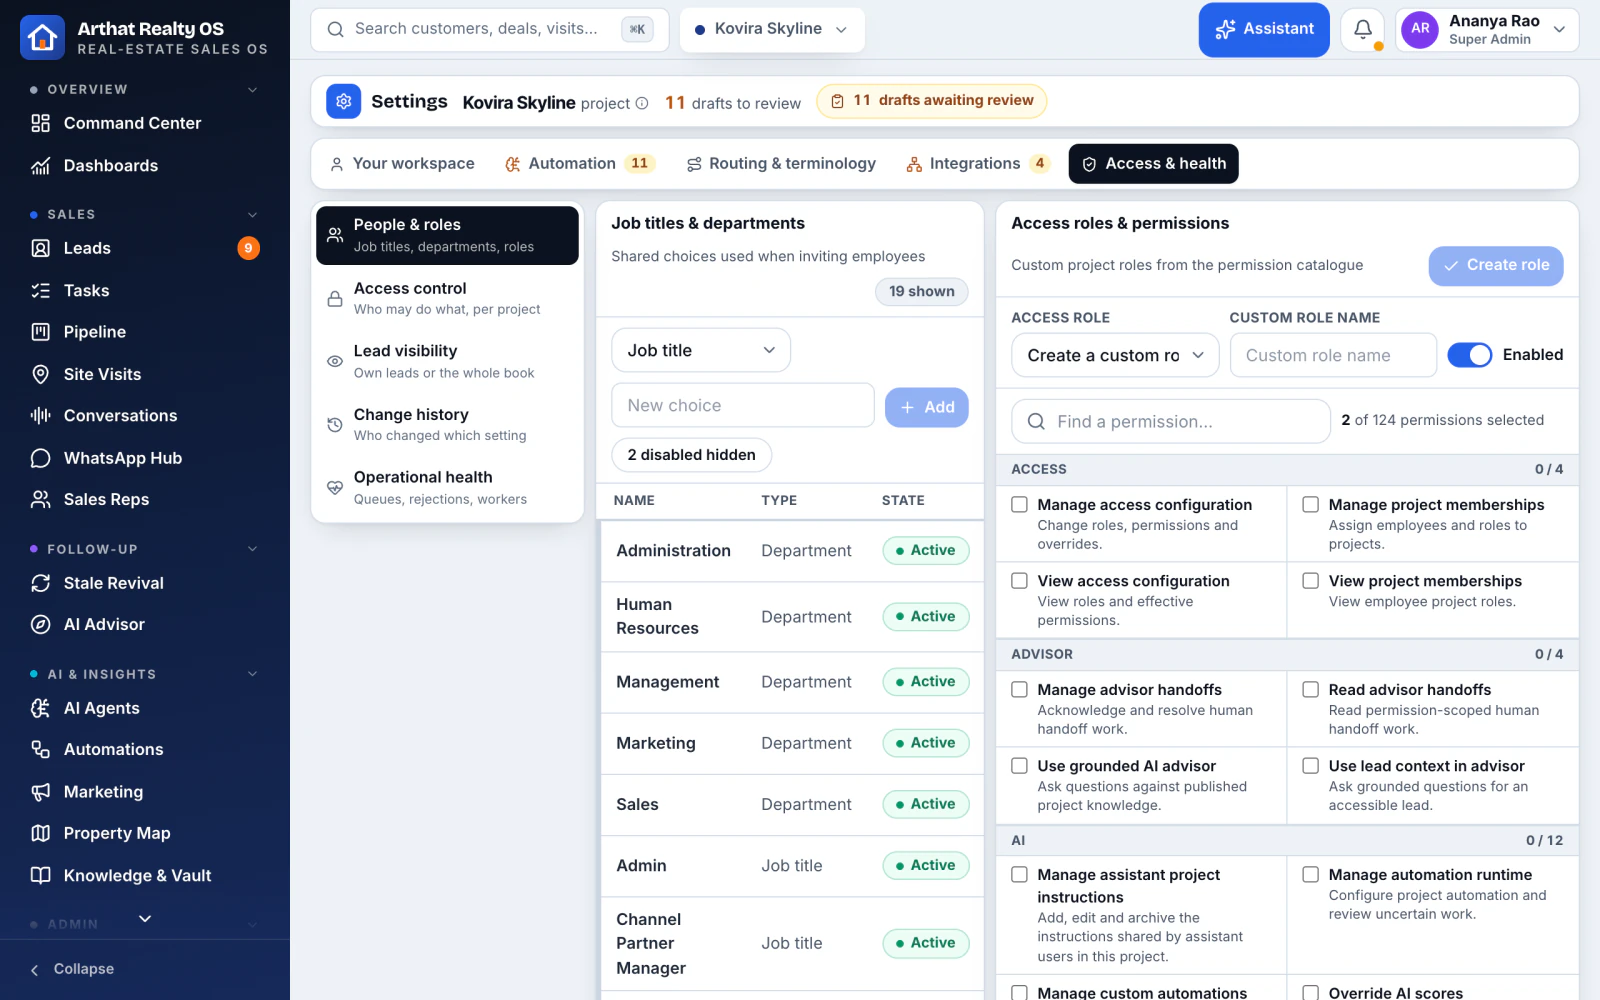Image resolution: width=1600 pixels, height=1000 pixels.
Task: Open Property Map icon
Action: coord(40,833)
